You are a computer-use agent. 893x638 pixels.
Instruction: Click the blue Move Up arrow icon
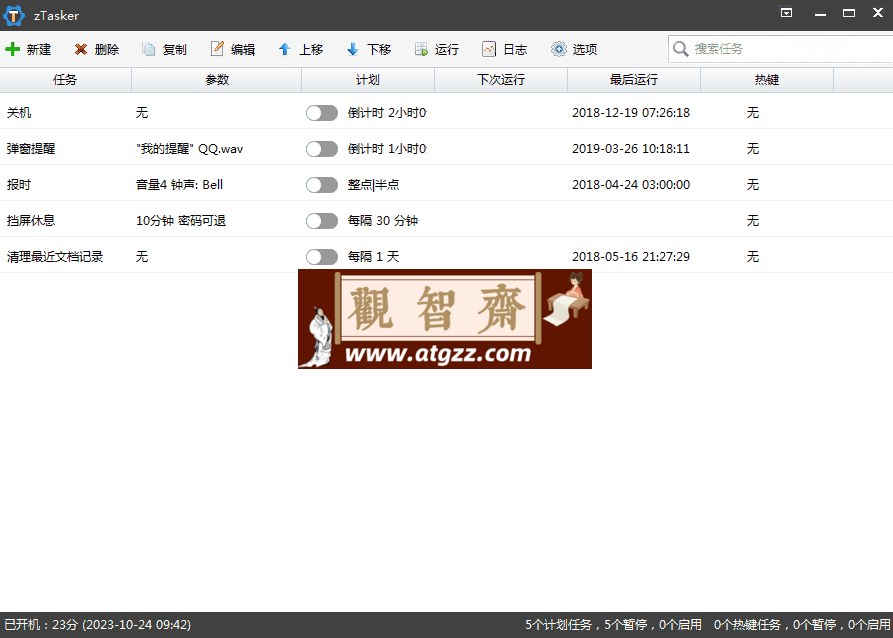pos(285,50)
